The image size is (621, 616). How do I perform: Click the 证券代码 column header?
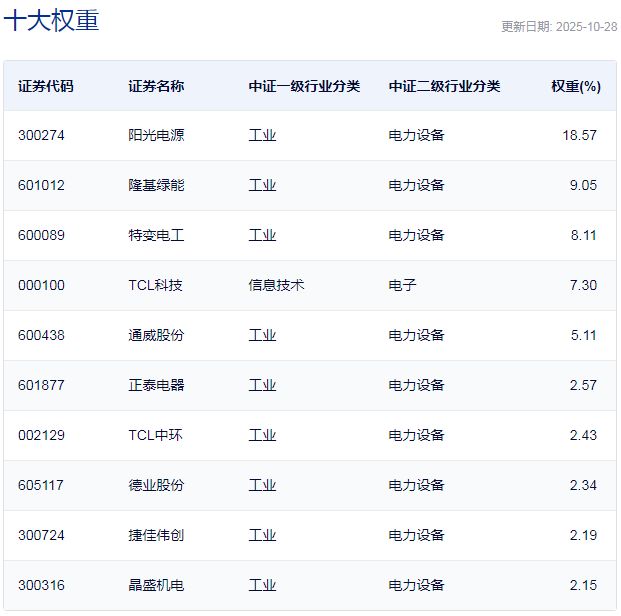[45, 86]
